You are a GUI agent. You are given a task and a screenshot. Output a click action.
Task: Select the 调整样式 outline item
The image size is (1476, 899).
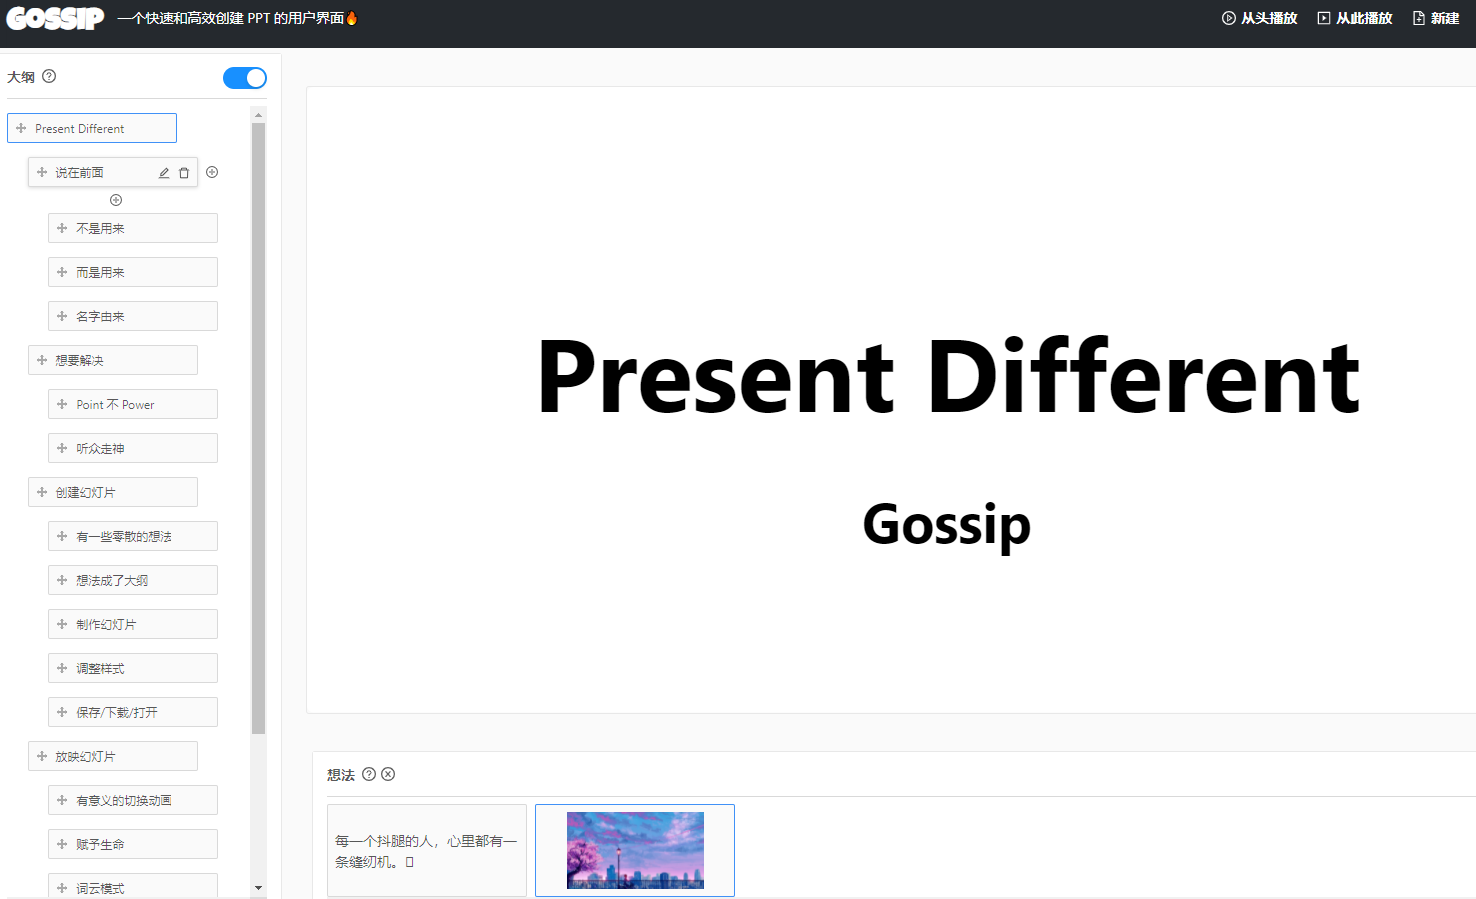pos(133,668)
